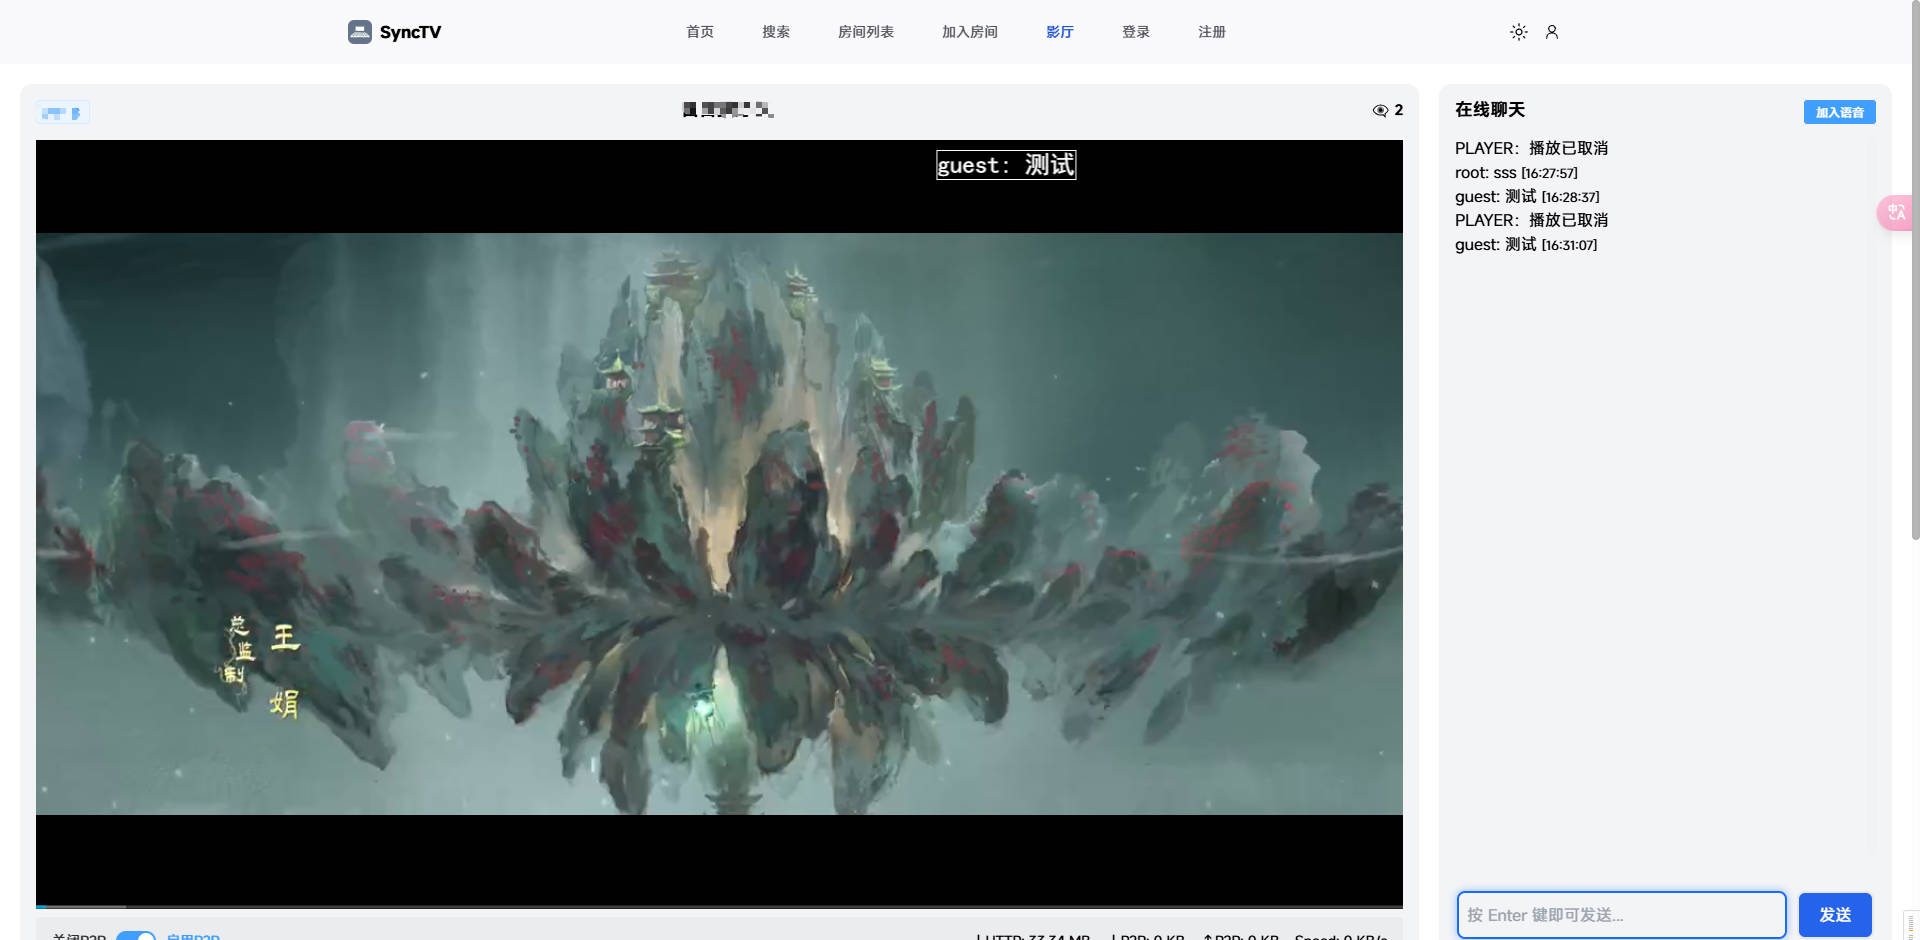This screenshot has width=1920, height=940.
Task: Click the pink translate floating icon
Action: pos(1896,213)
